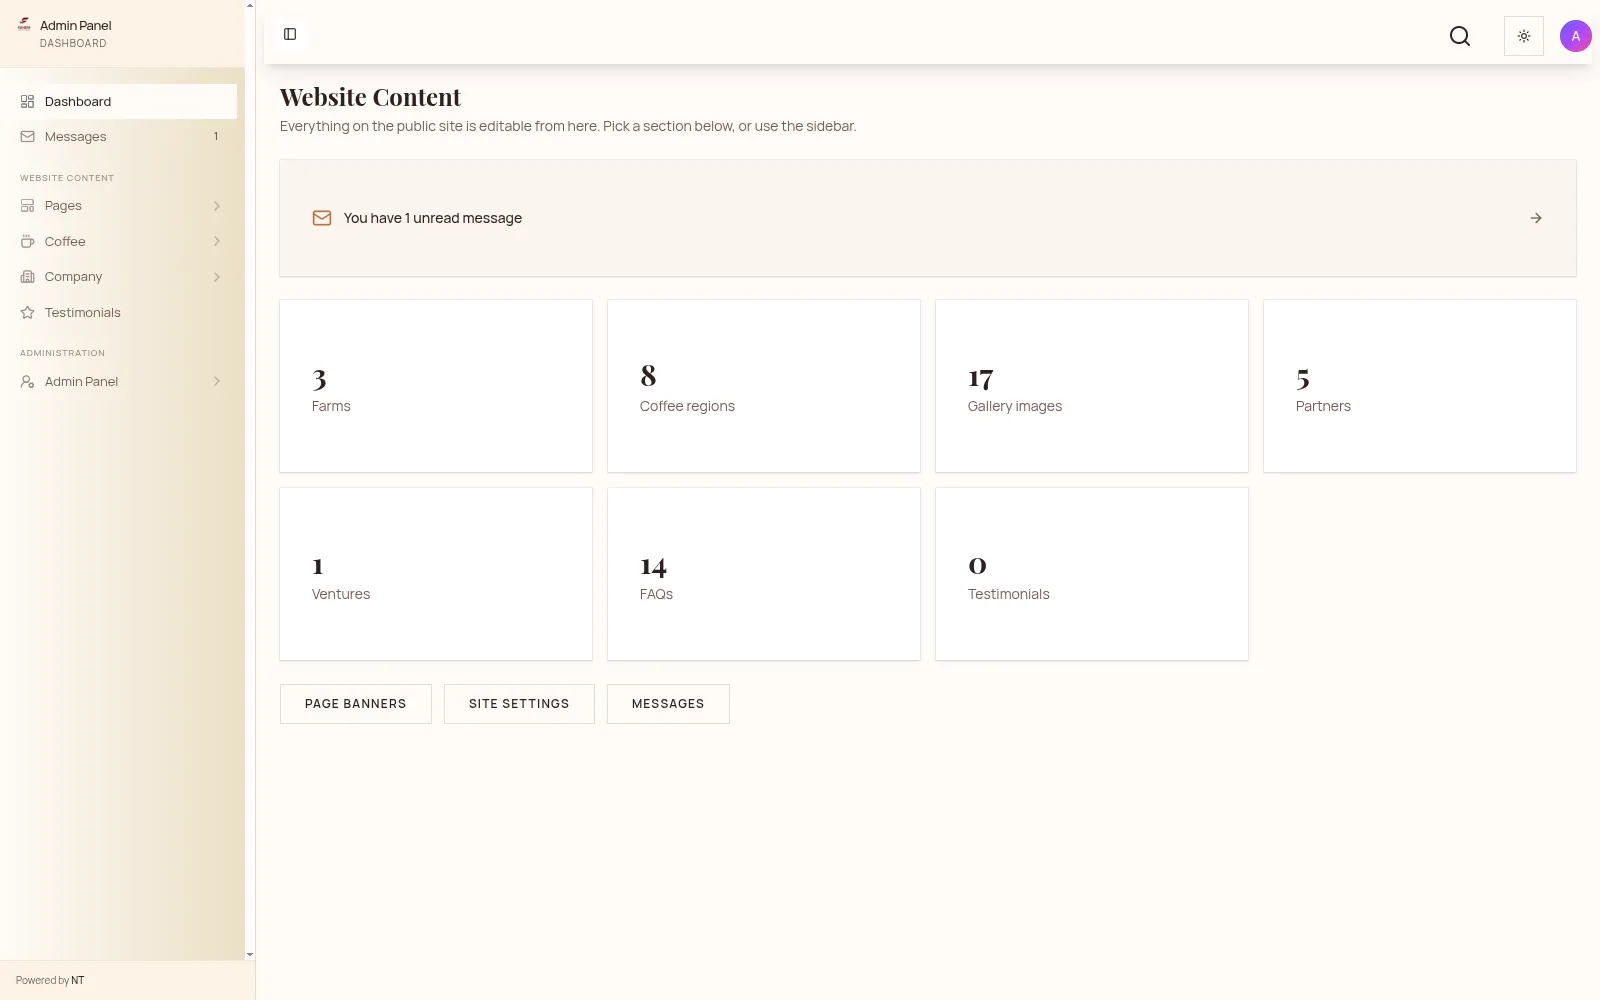
Task: Expand the Company chevron
Action: tap(216, 277)
